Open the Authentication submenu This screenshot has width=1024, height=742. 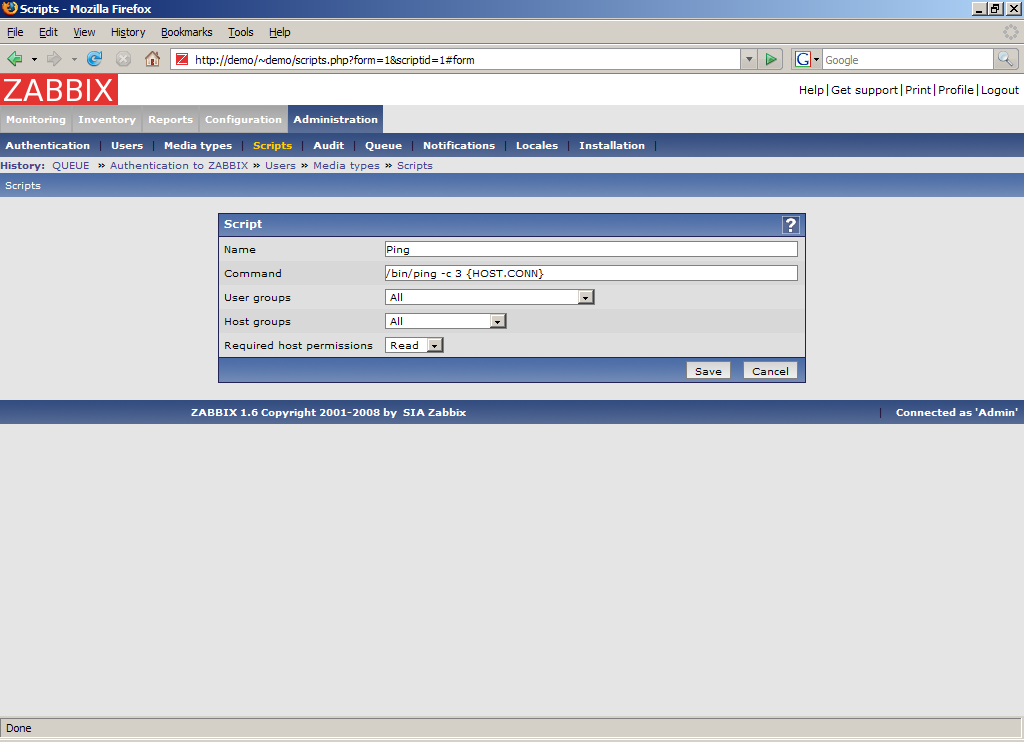click(x=48, y=146)
